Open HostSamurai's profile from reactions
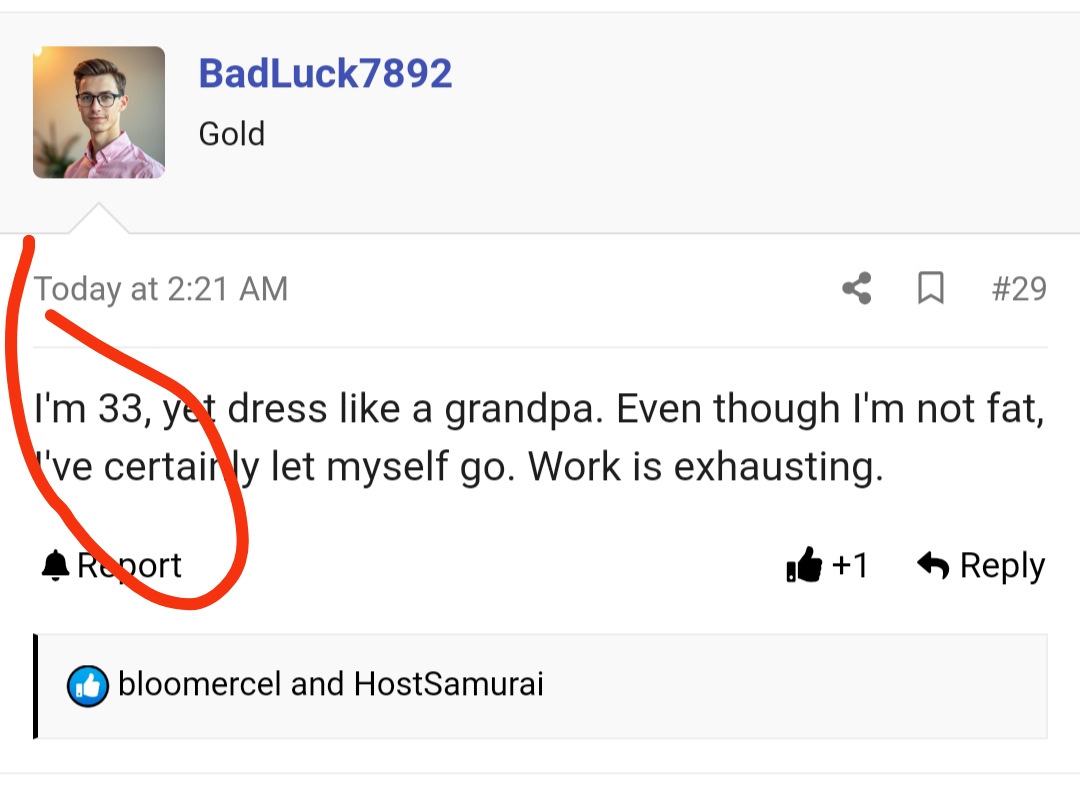This screenshot has height=787, width=1080. (x=449, y=685)
